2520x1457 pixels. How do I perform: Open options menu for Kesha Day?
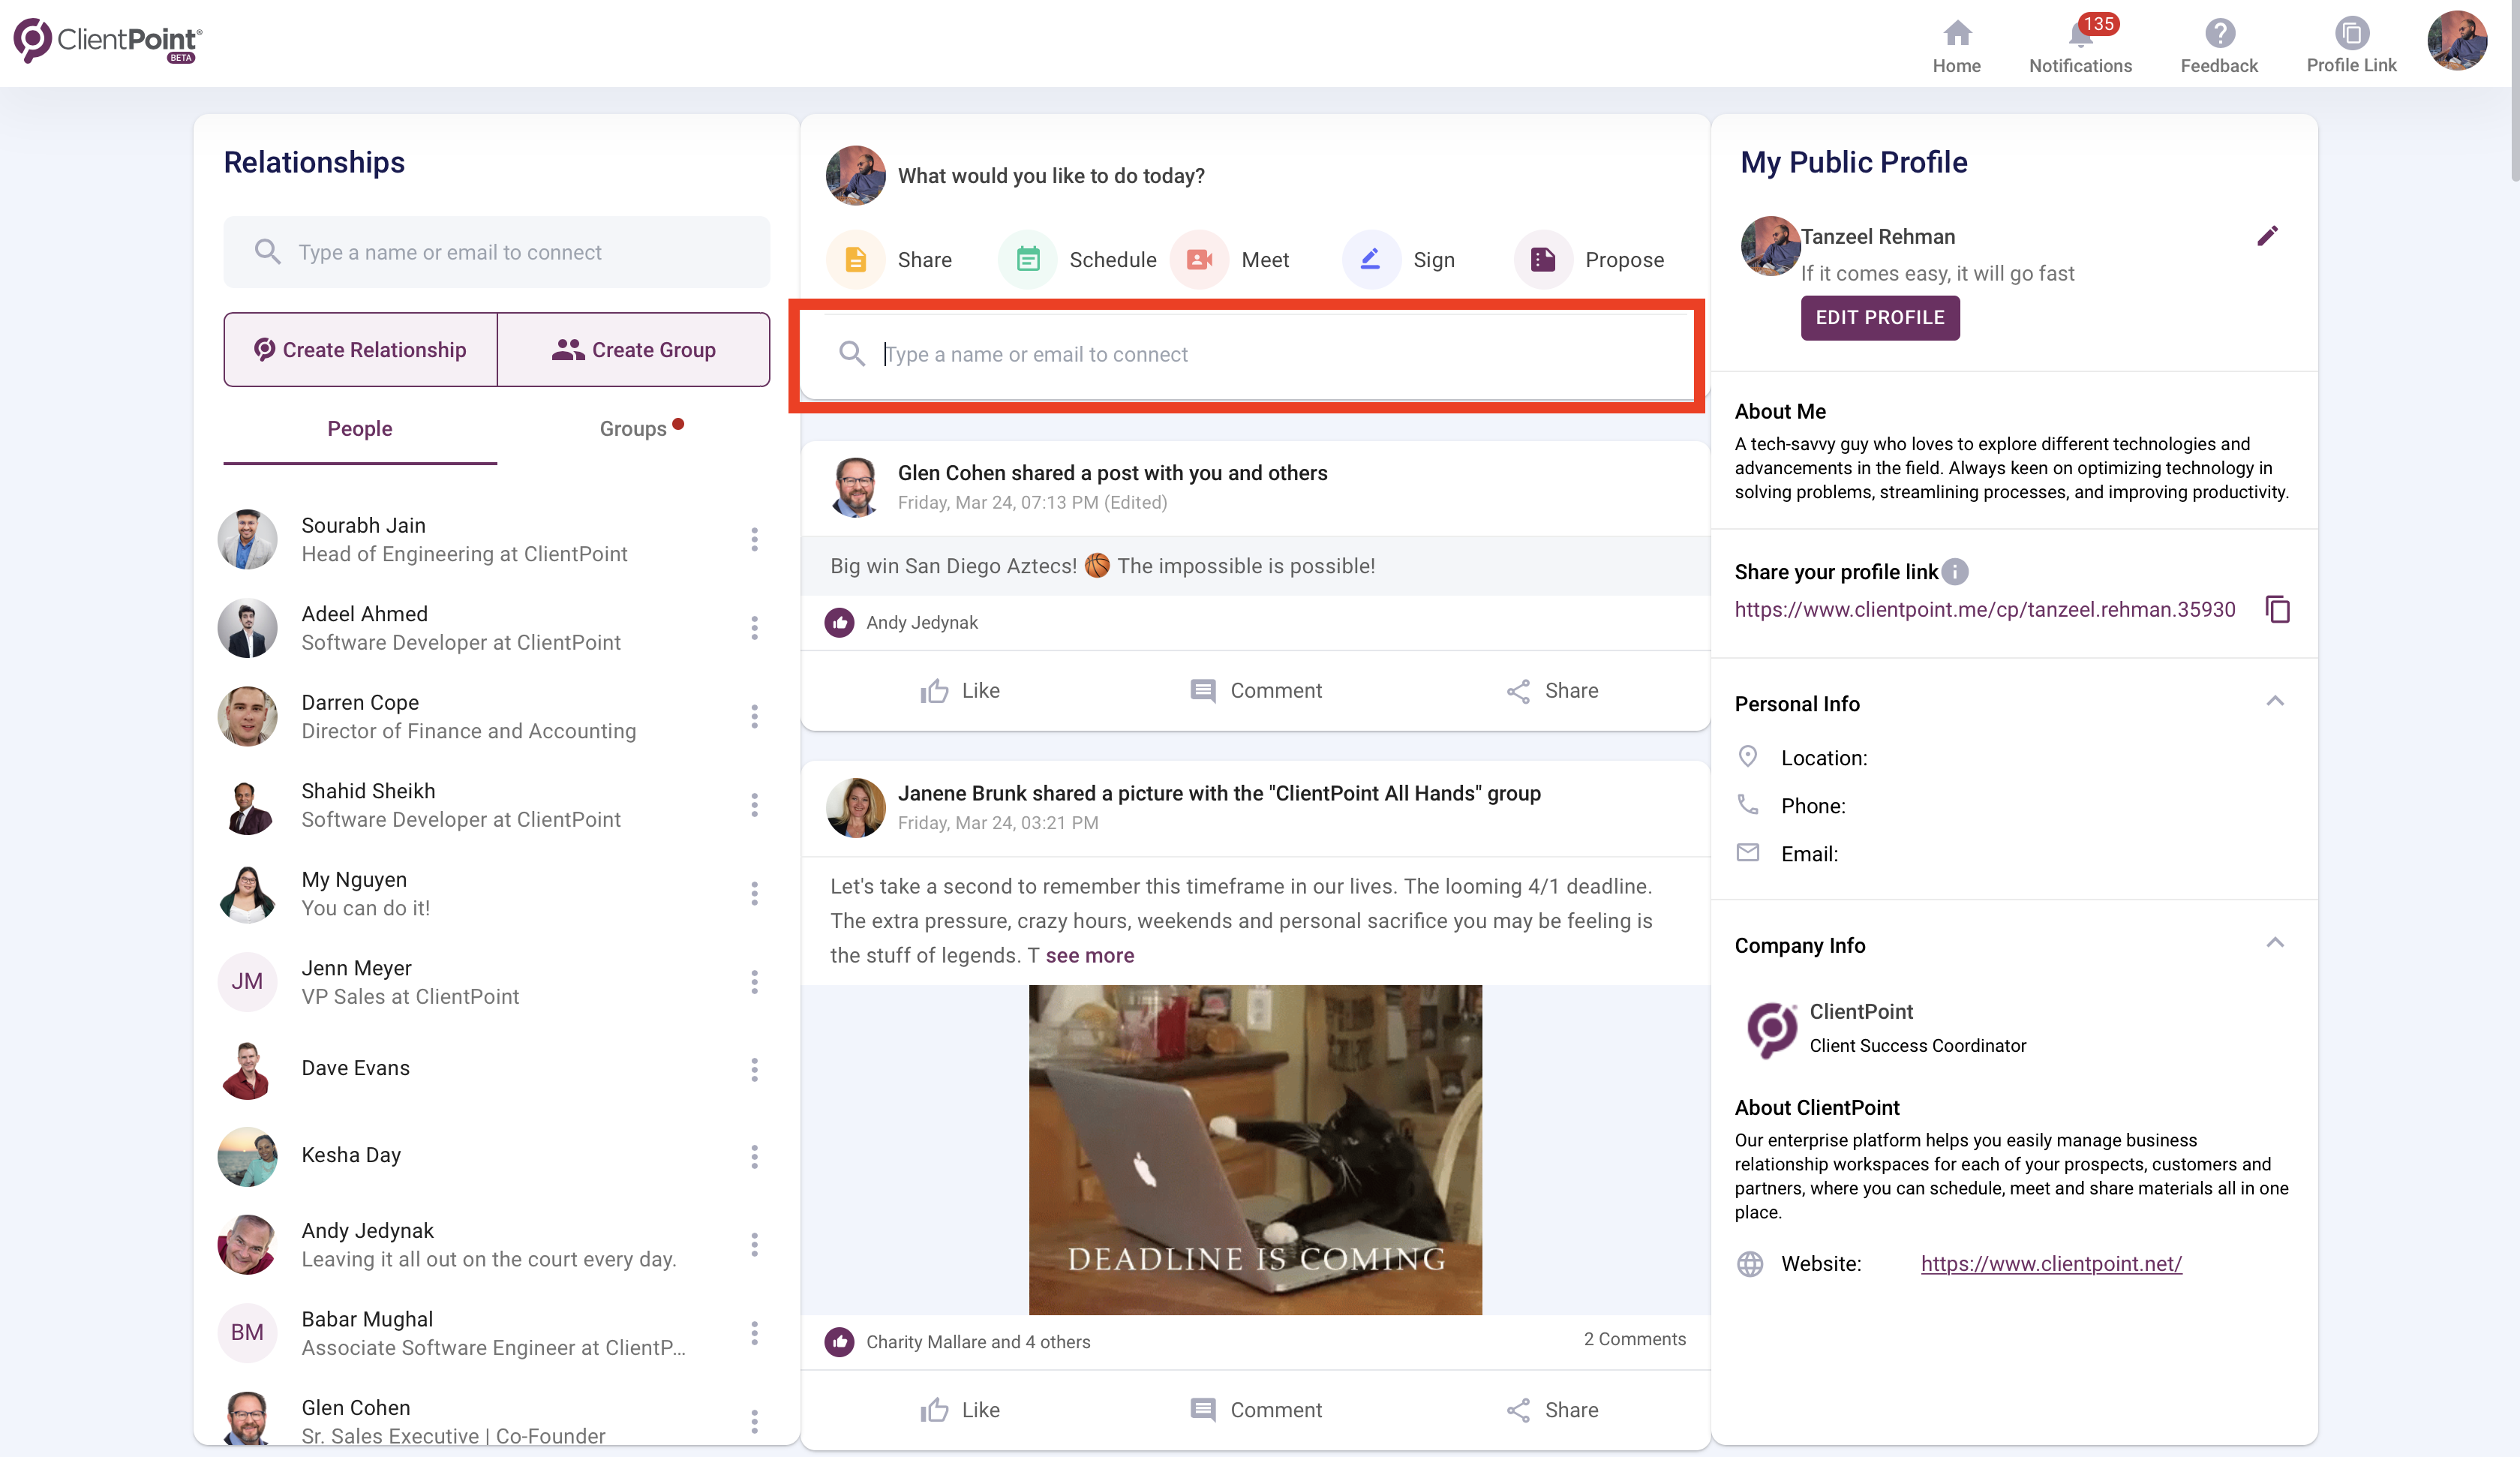point(754,1157)
